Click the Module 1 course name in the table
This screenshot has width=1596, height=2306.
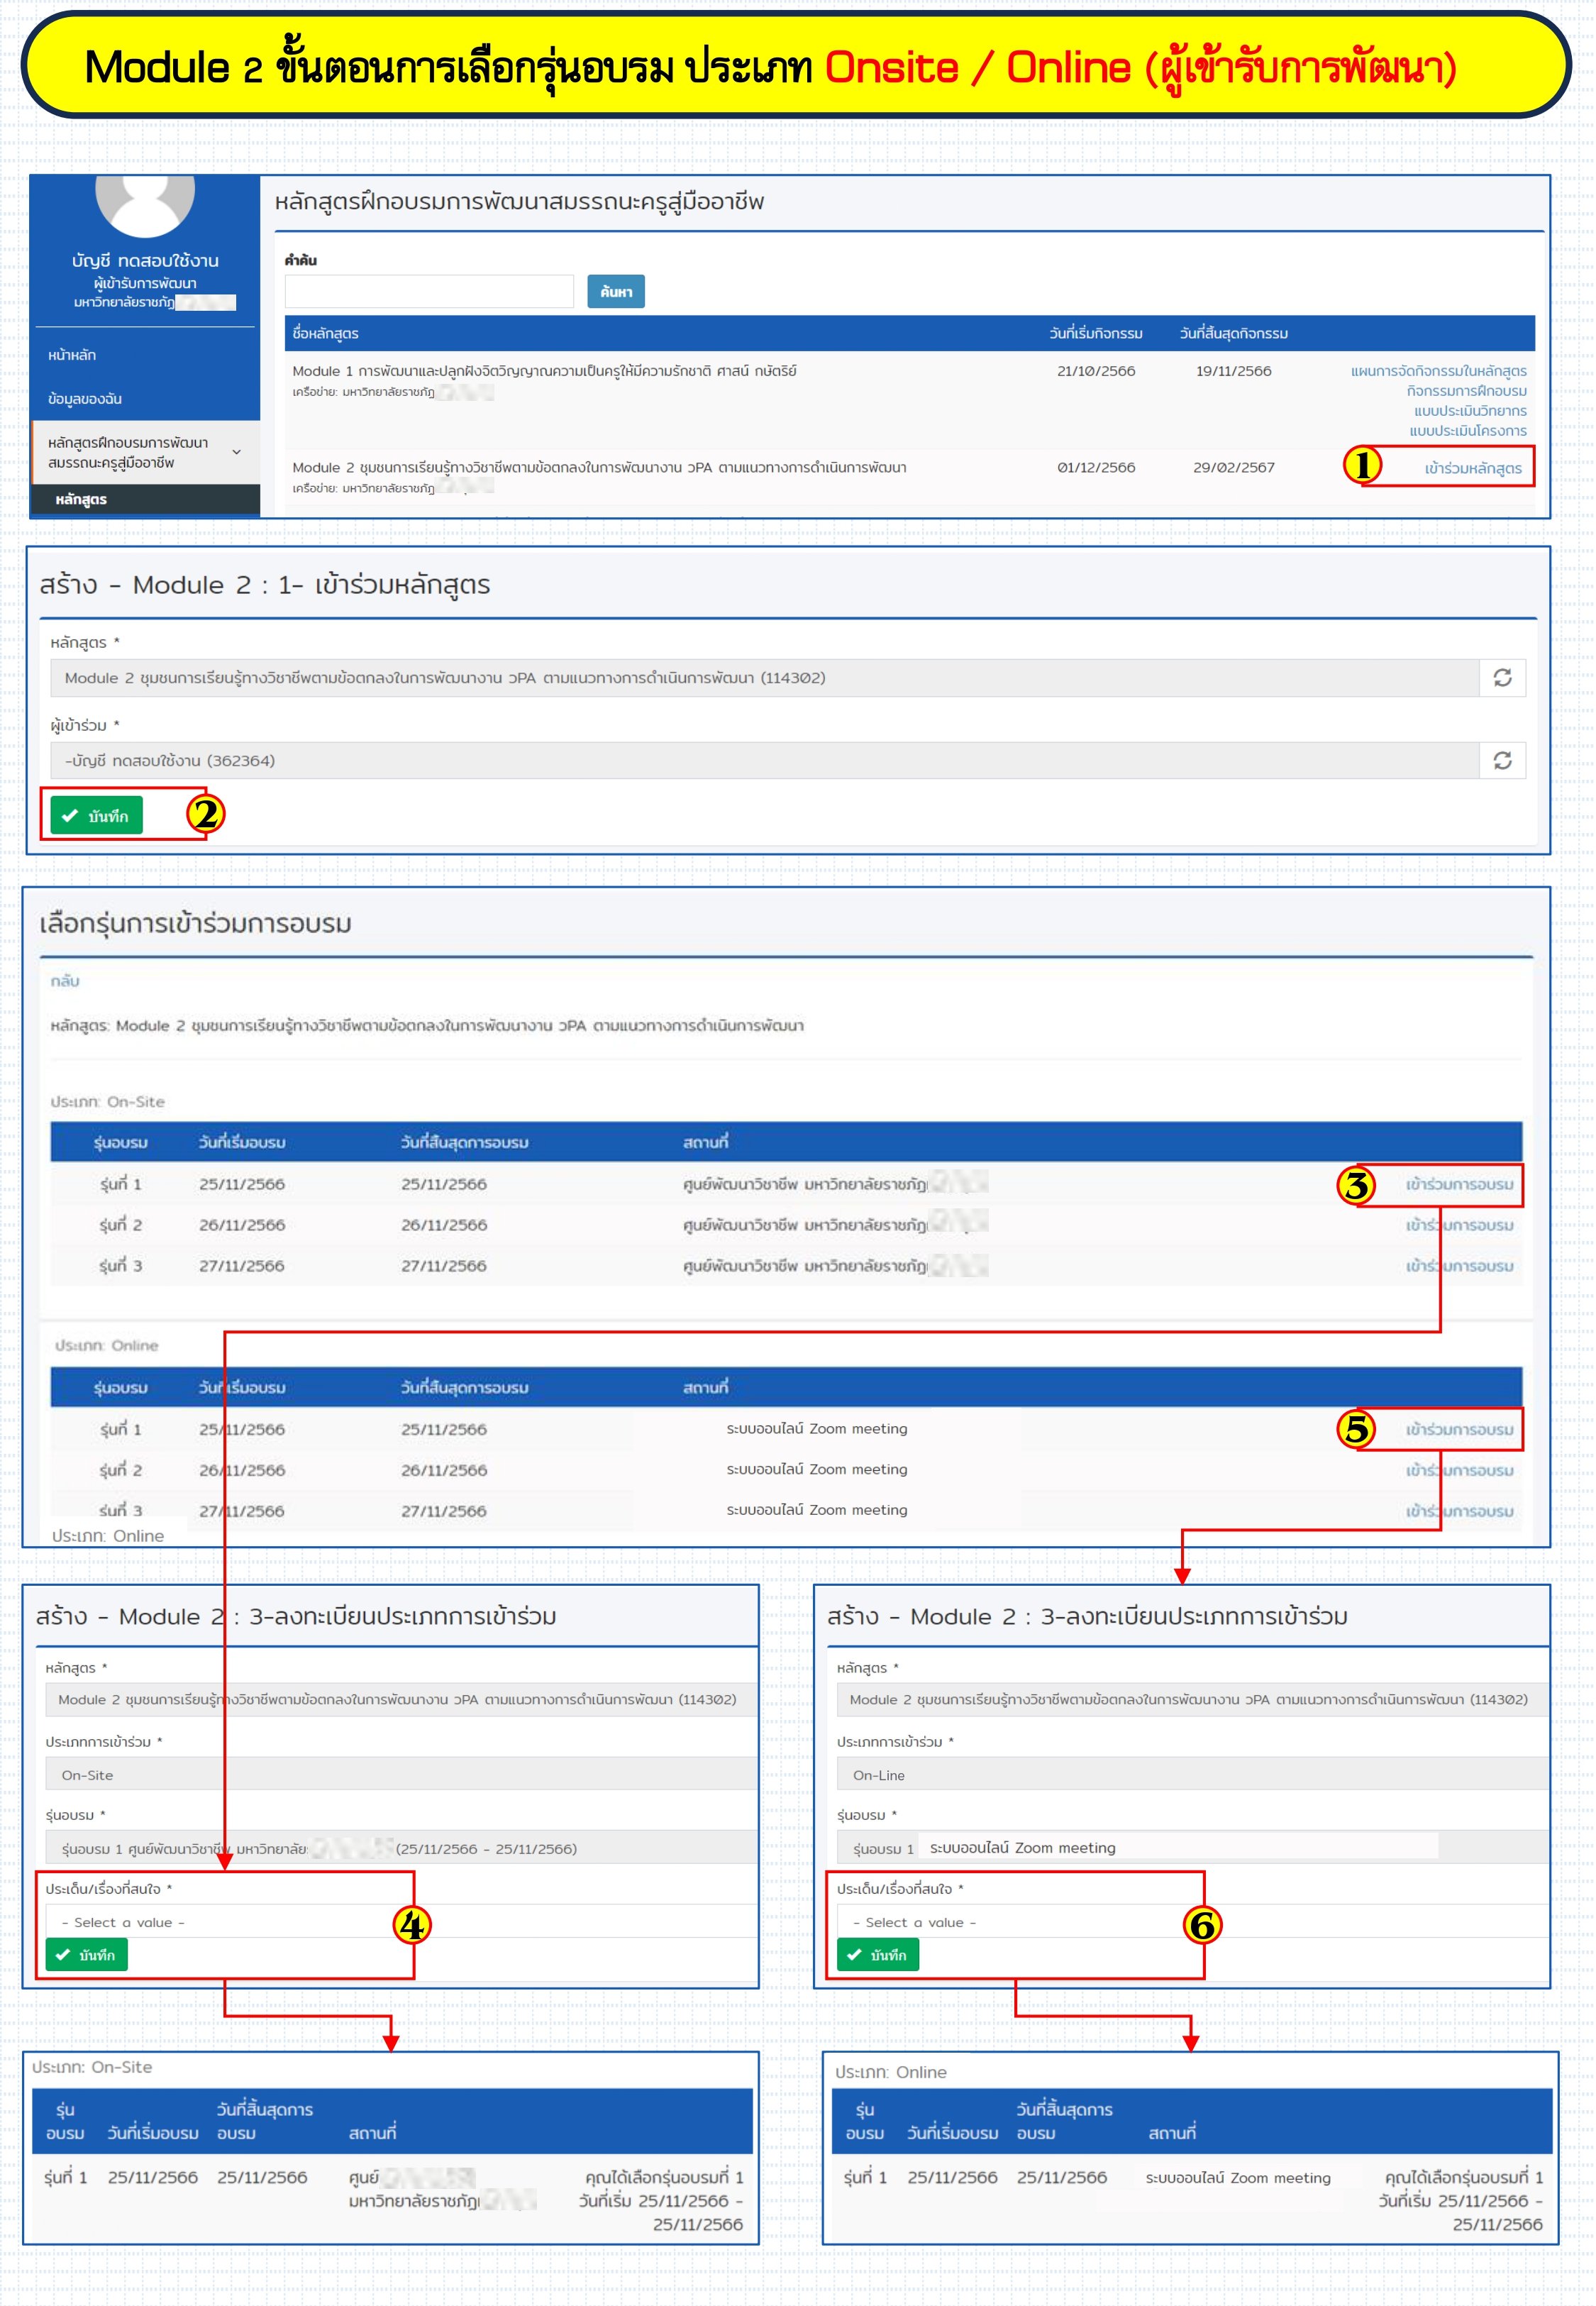coord(544,371)
